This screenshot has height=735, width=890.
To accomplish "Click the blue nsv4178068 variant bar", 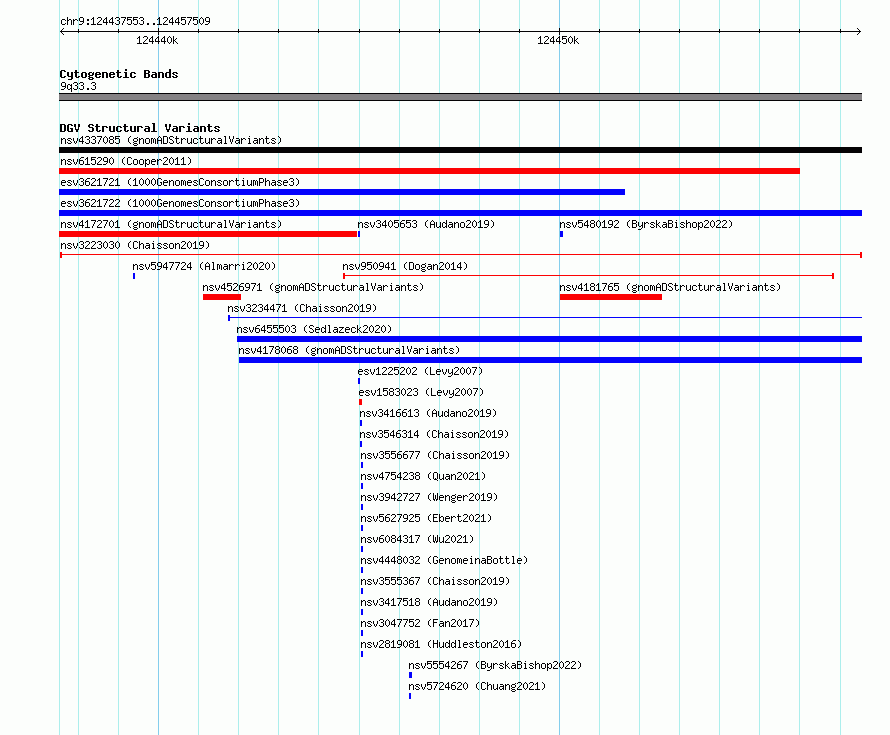I will (x=551, y=360).
